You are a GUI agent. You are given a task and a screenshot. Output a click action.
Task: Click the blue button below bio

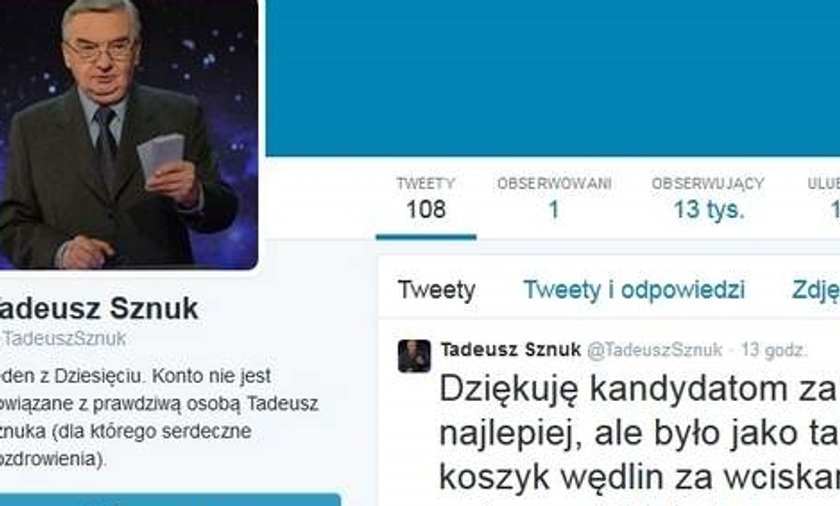pyautogui.click(x=170, y=500)
